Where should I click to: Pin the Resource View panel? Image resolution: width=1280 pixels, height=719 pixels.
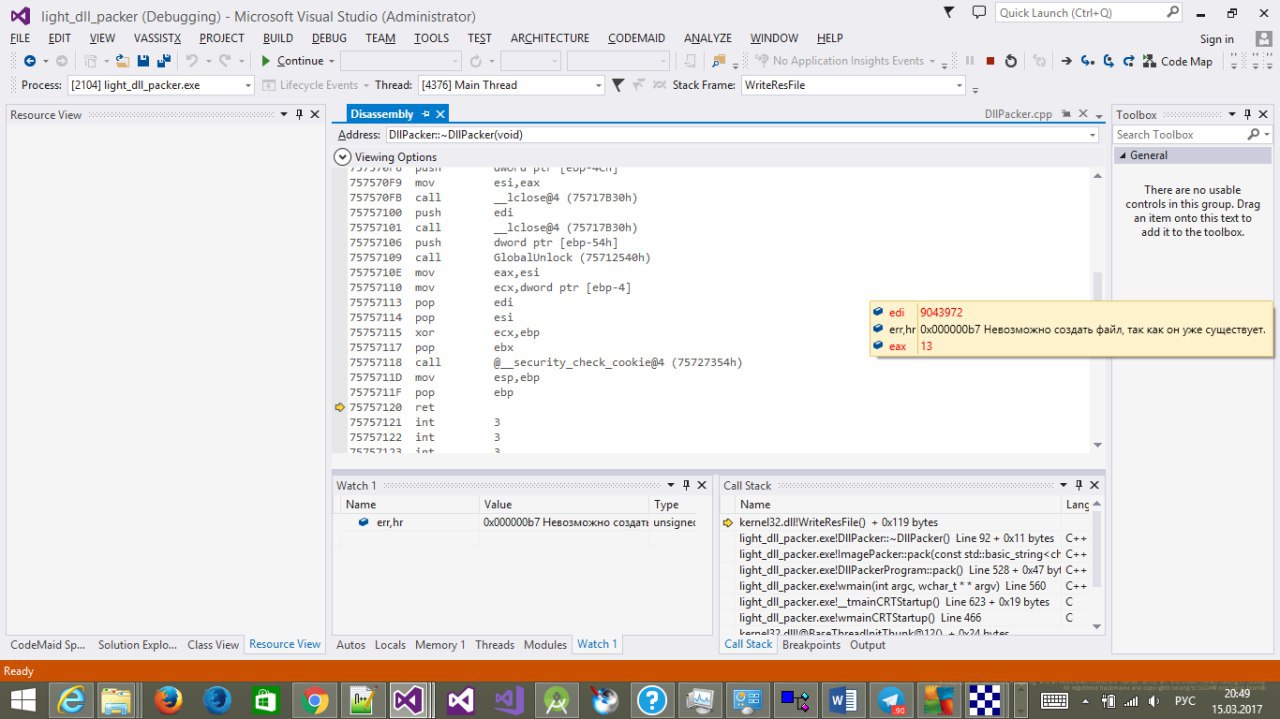pyautogui.click(x=299, y=115)
